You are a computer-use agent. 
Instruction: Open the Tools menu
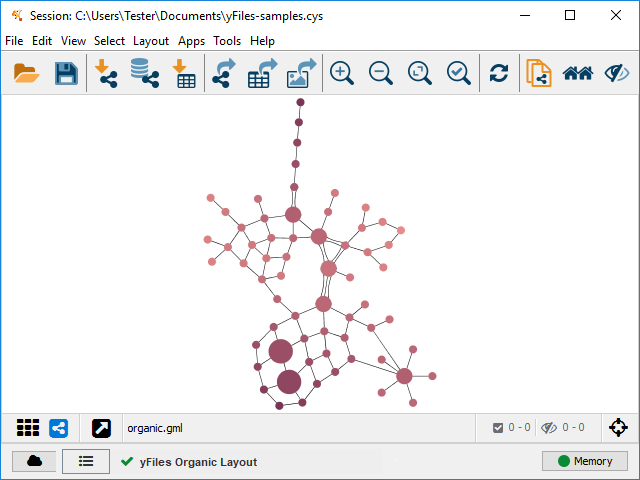tap(227, 41)
